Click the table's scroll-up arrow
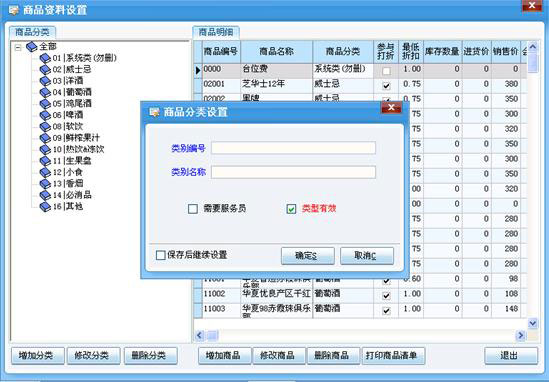Image resolution: width=549 pixels, height=382 pixels. [533, 47]
